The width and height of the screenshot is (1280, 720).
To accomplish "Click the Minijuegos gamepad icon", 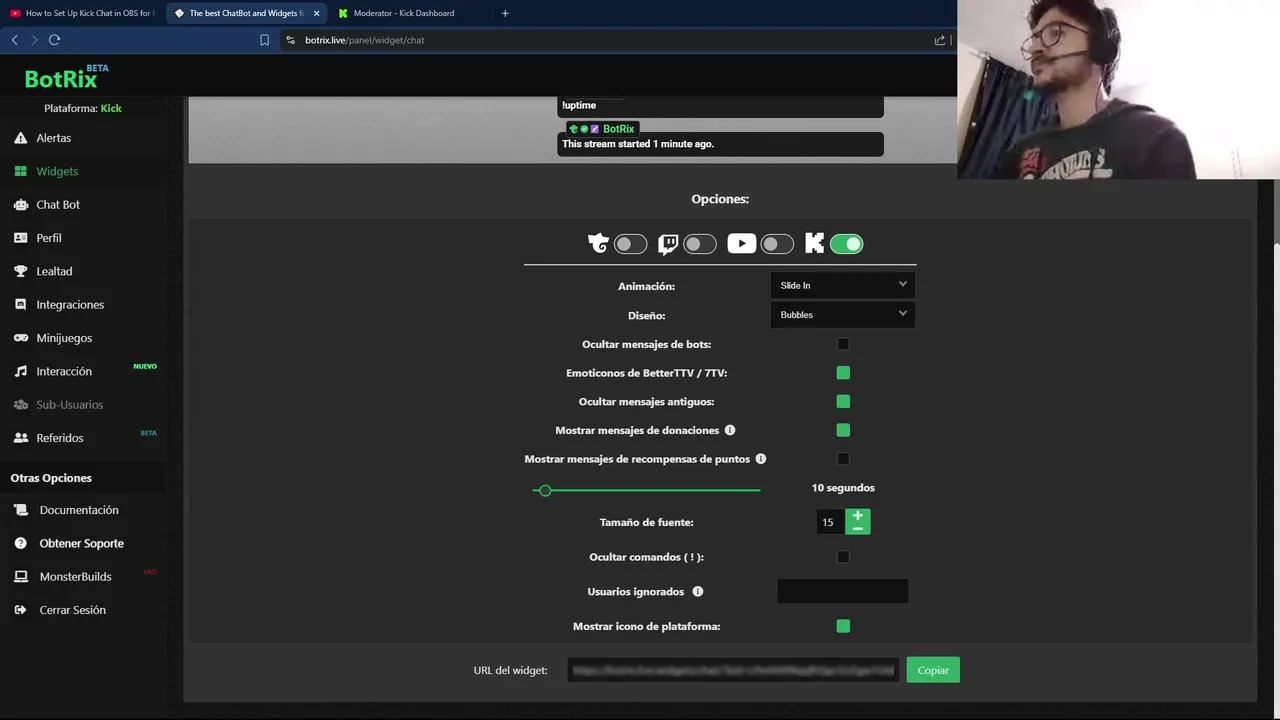I will point(20,338).
